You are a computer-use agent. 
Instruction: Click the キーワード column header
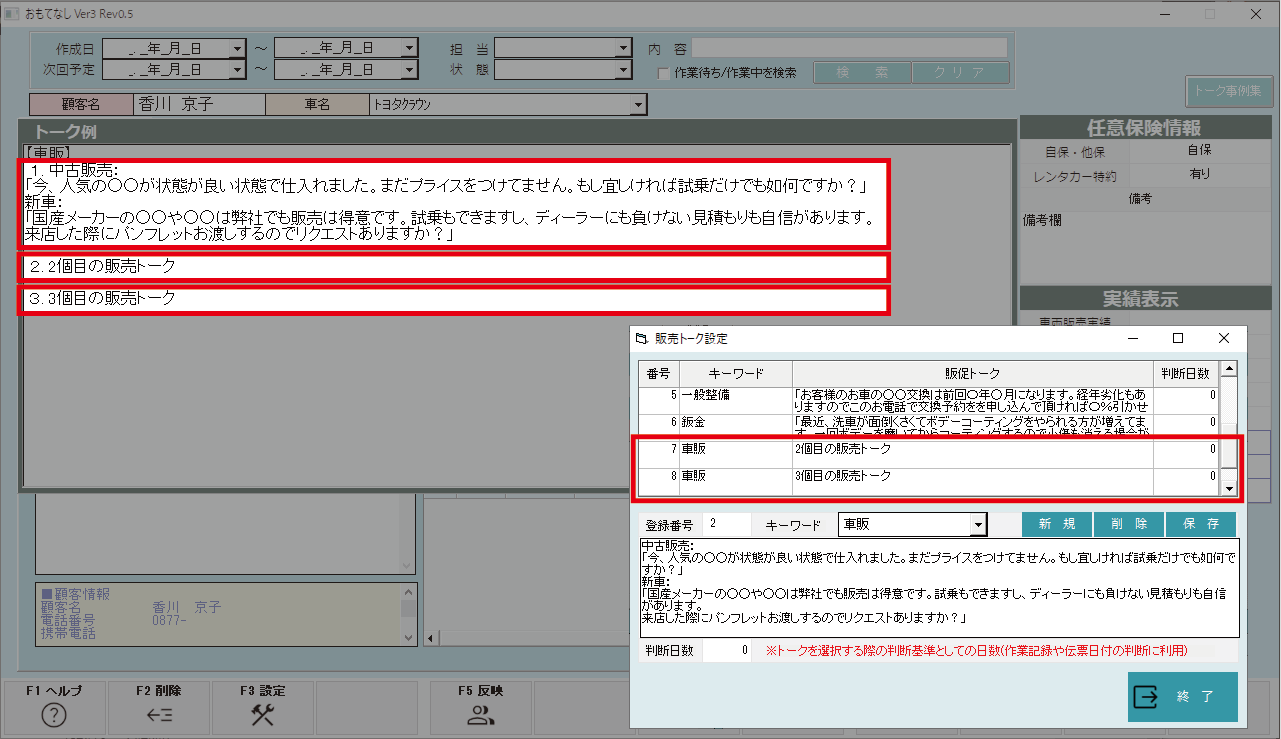pos(736,374)
